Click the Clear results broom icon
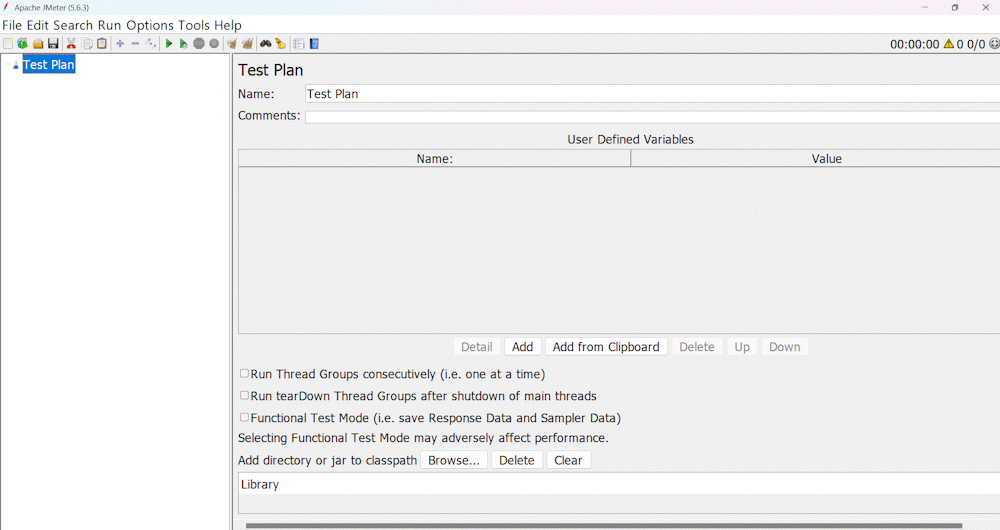Image resolution: width=1000 pixels, height=530 pixels. pyautogui.click(x=232, y=43)
